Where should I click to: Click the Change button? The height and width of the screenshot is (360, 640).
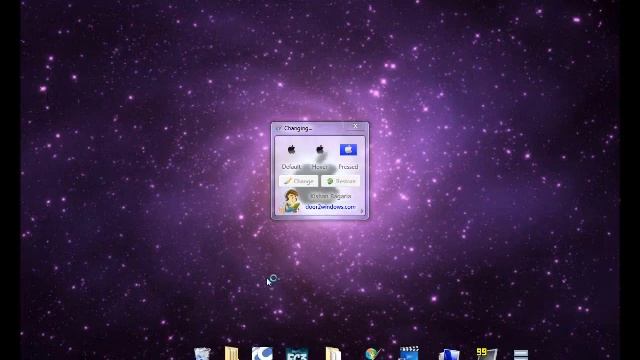(298, 181)
